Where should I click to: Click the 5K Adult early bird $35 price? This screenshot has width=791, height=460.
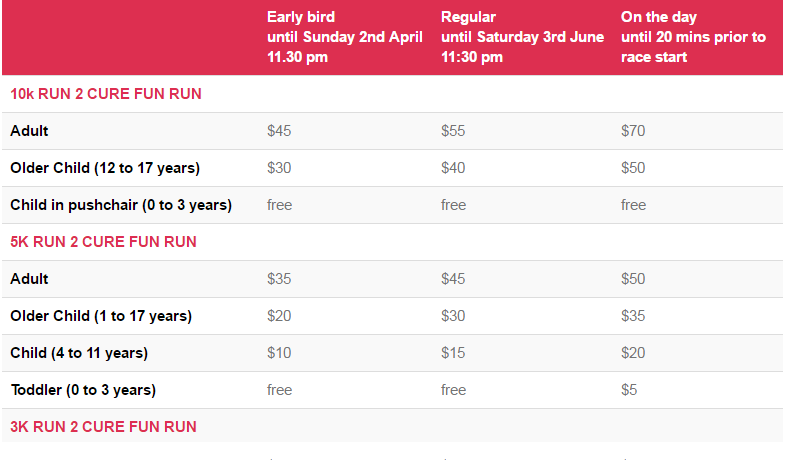[x=279, y=279]
